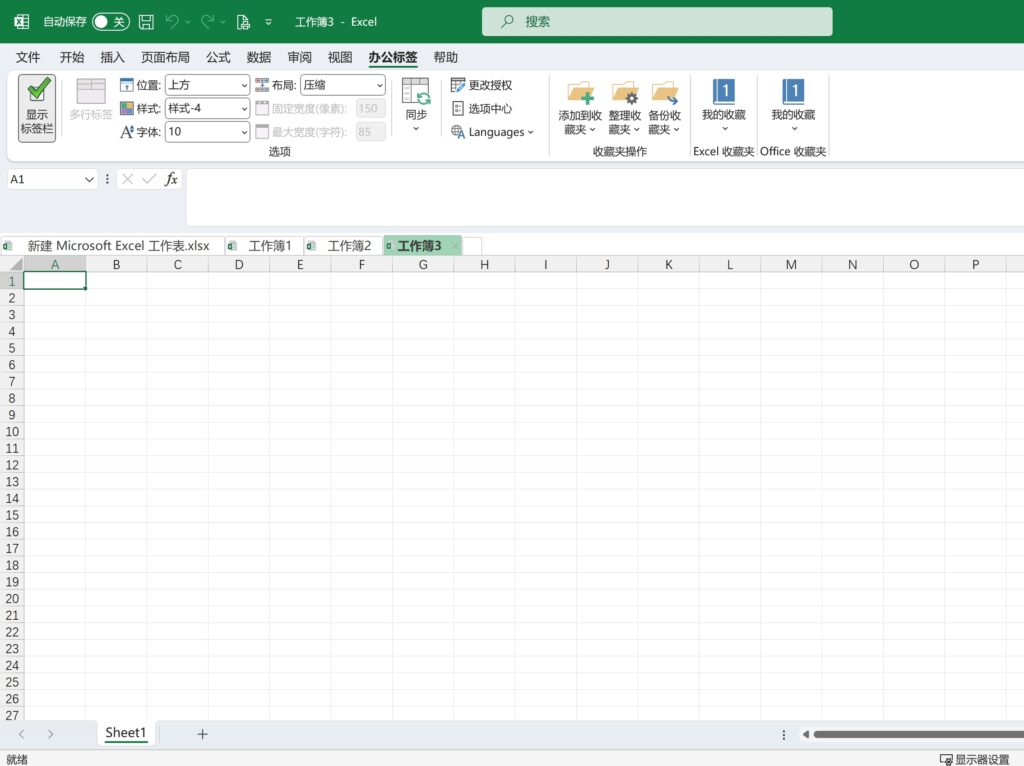Open the 字体 size dropdown showing 10
The image size is (1024, 766).
click(207, 132)
